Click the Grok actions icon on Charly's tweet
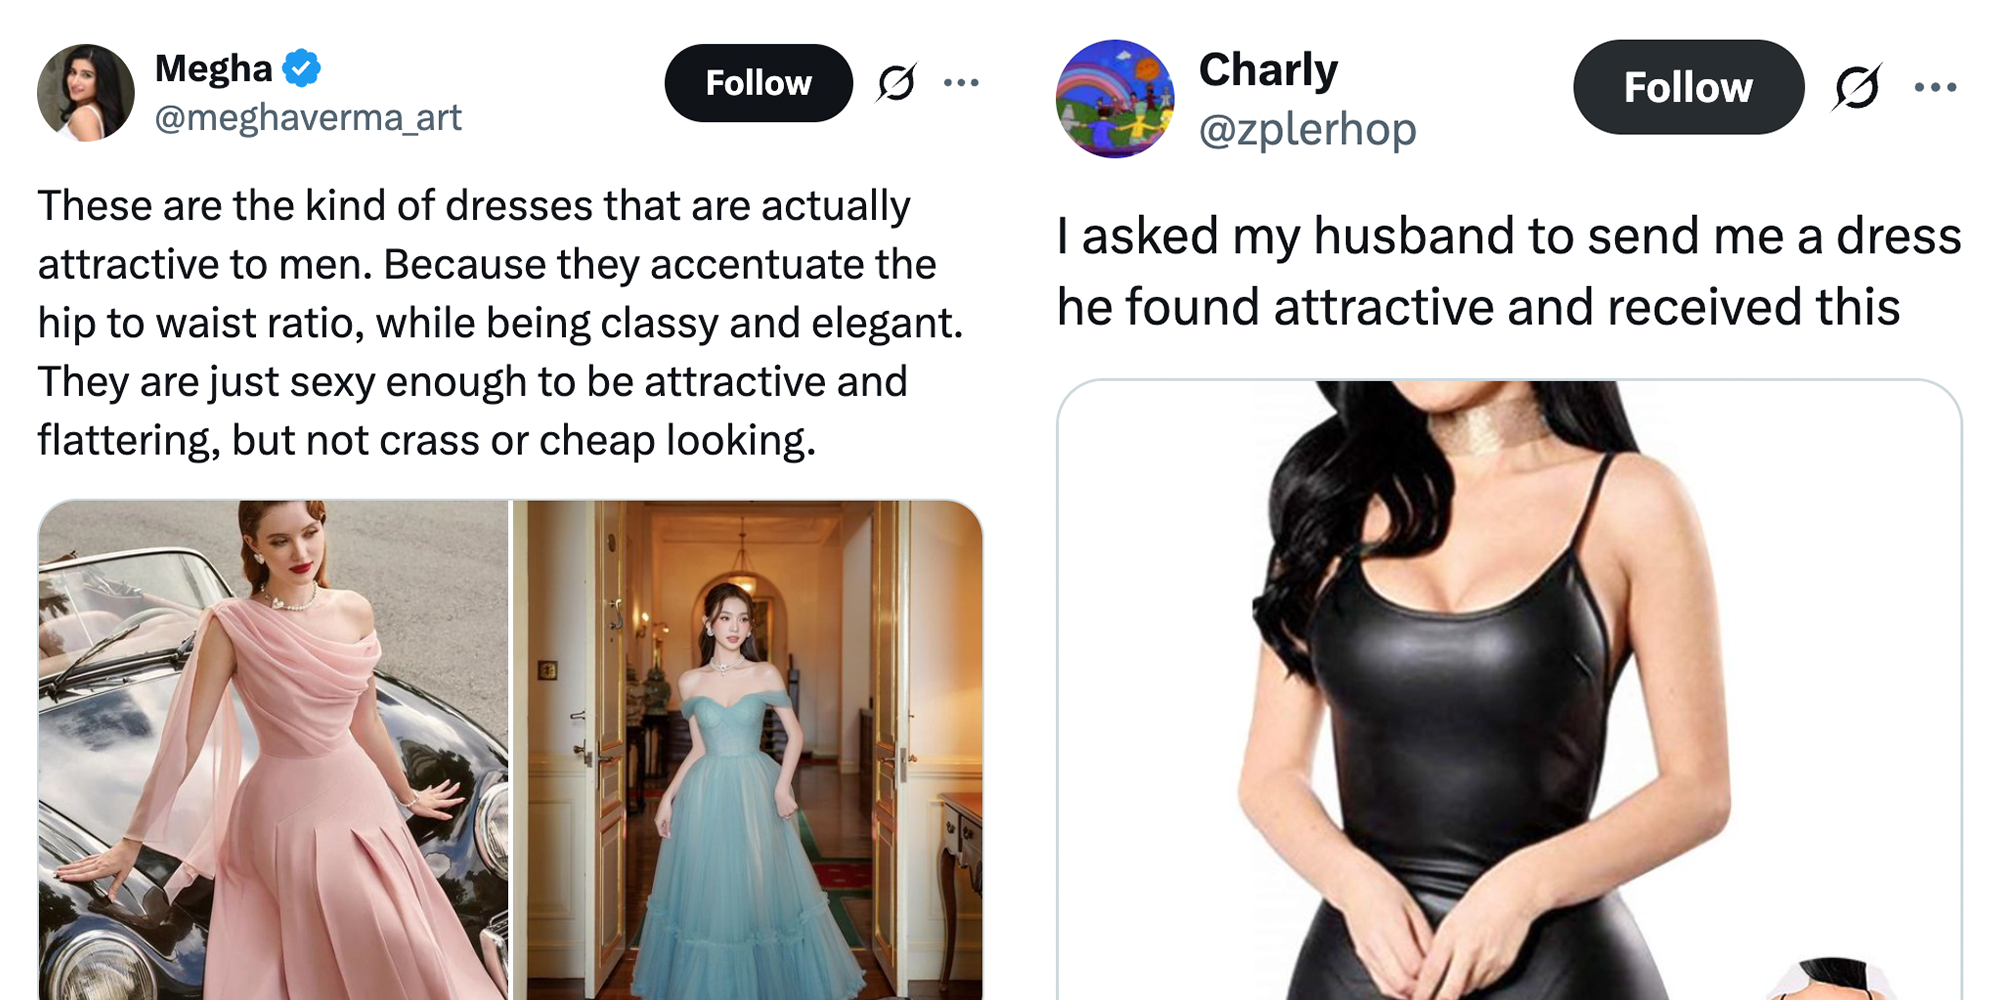Viewport: 2000px width, 1000px height. (1857, 87)
